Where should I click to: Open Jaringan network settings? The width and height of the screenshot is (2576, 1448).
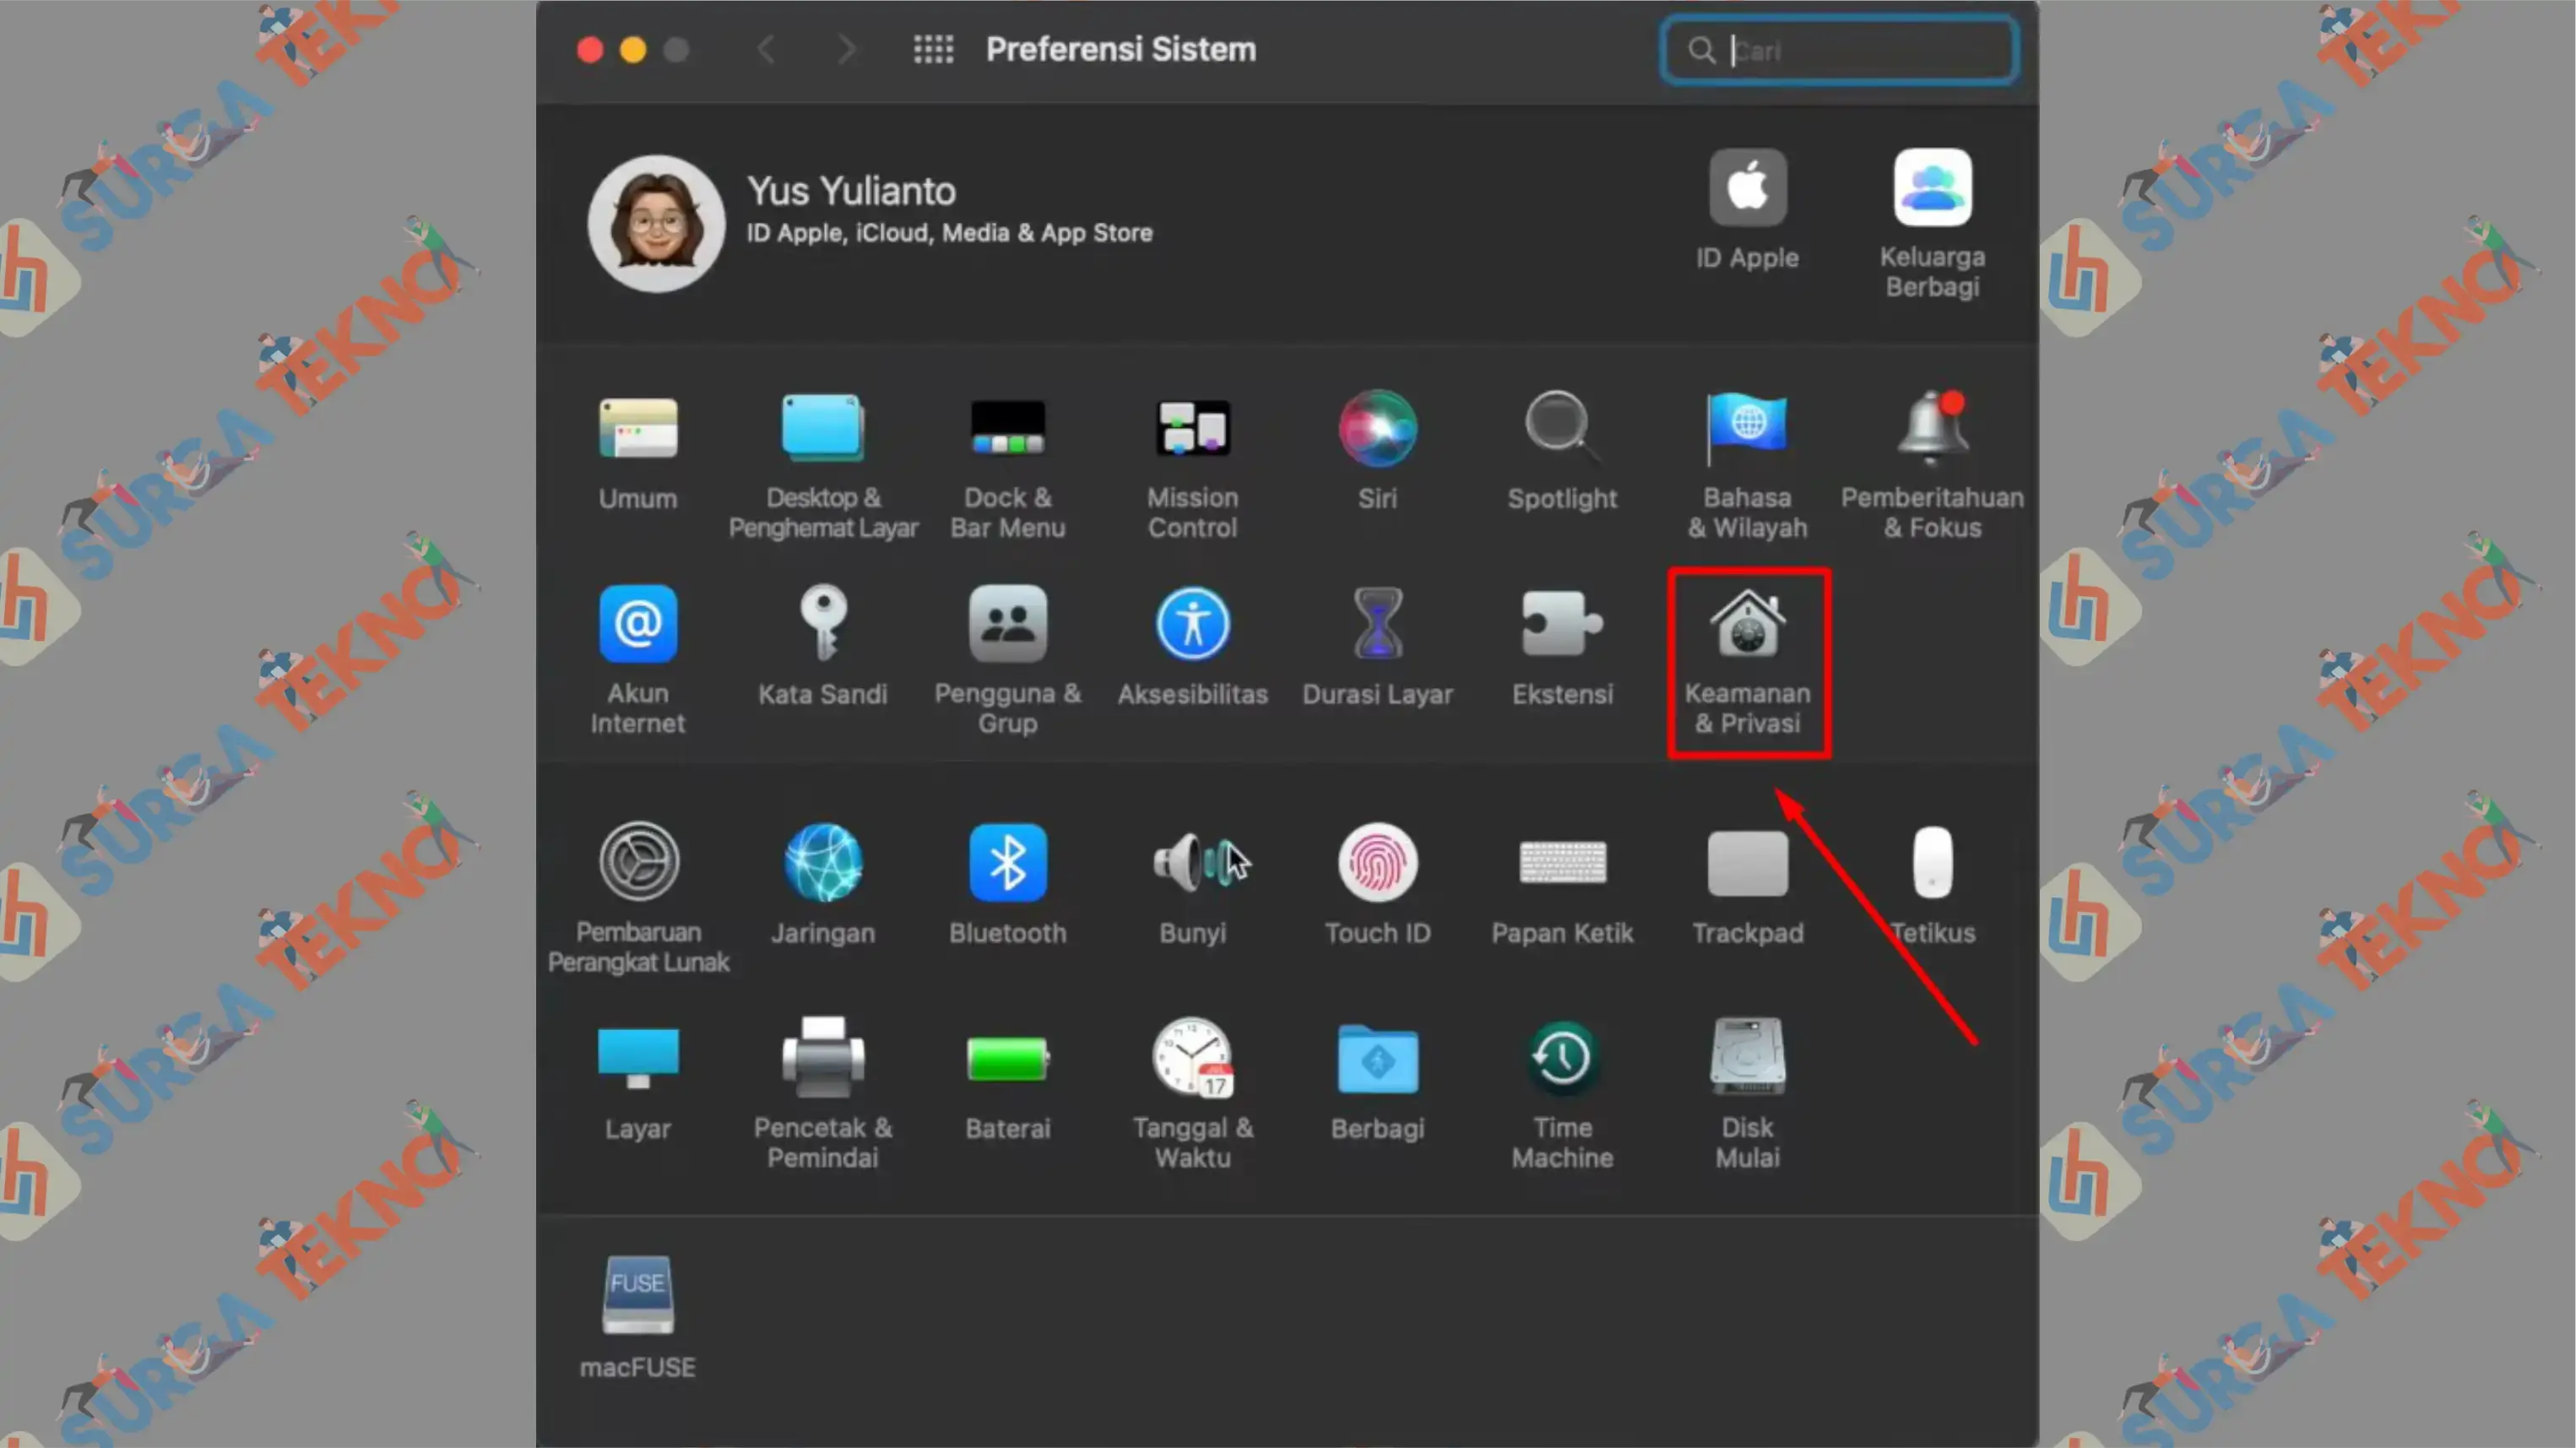[822, 862]
